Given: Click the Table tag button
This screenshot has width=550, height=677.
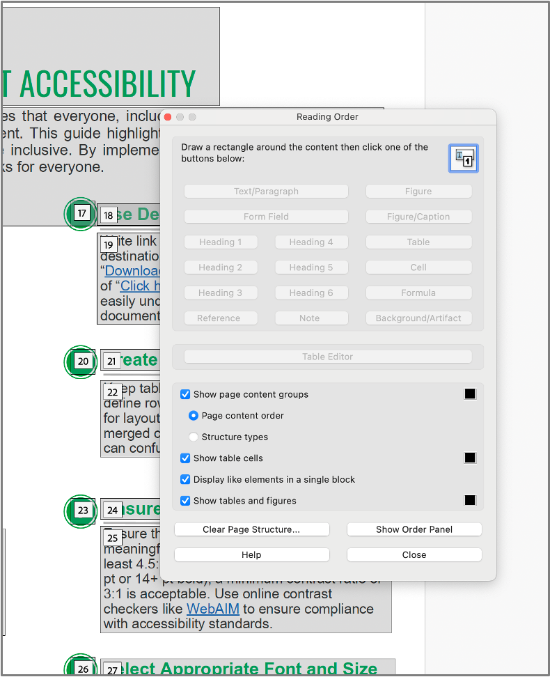Looking at the screenshot, I should point(418,242).
